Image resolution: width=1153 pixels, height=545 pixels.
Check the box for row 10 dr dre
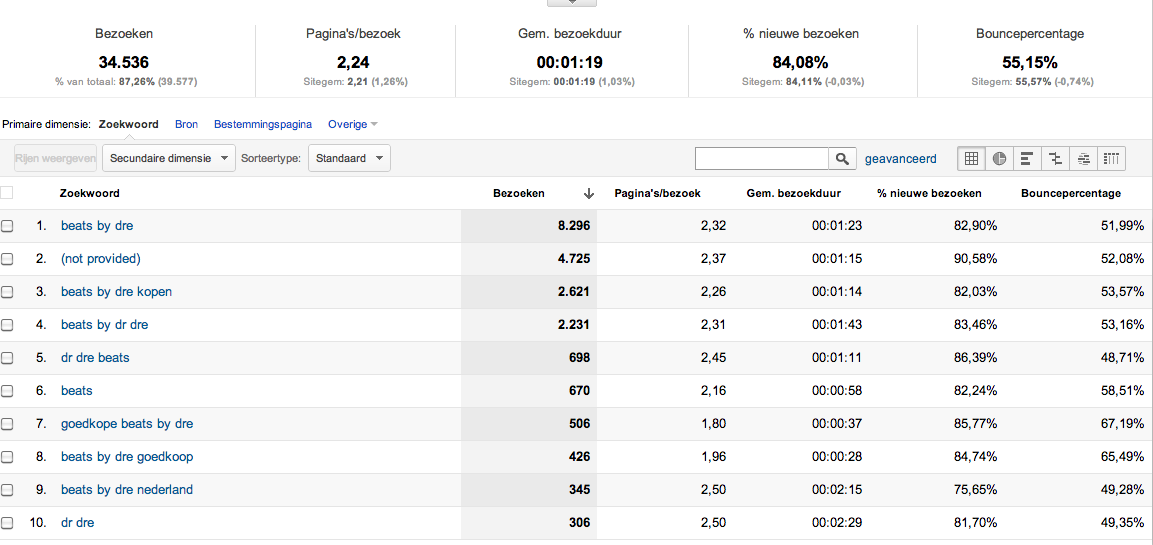7,523
